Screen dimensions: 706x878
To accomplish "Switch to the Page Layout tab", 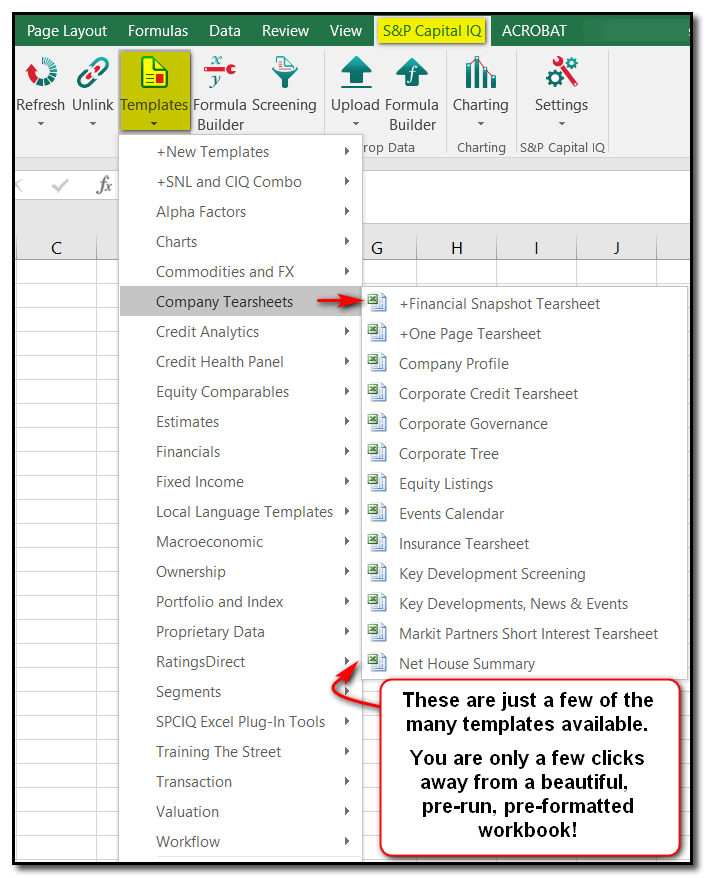I will tap(67, 31).
